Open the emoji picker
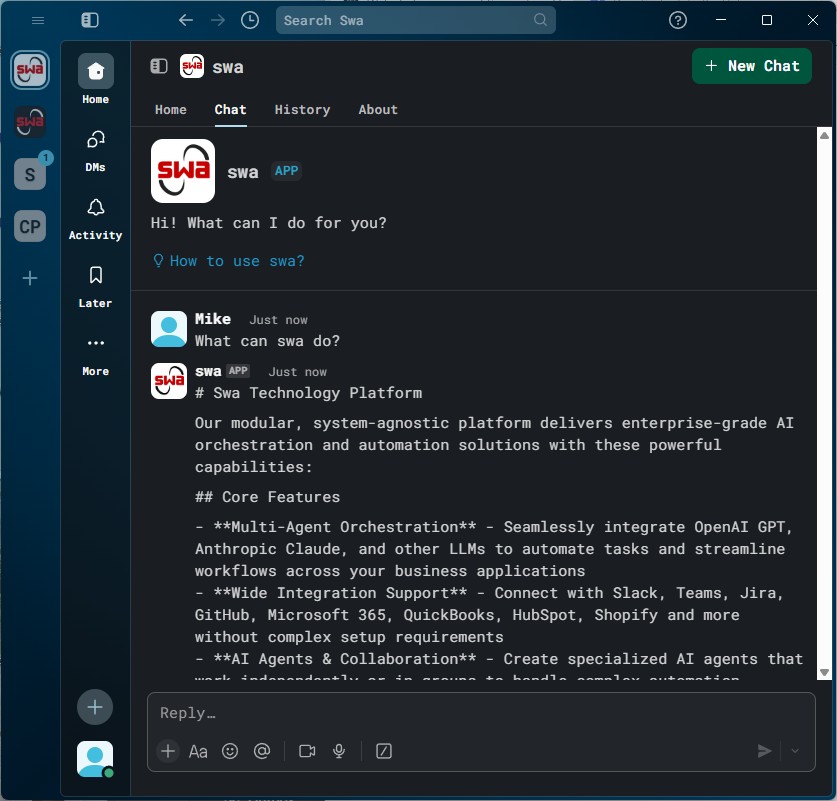Viewport: 837px width, 801px height. click(x=230, y=751)
